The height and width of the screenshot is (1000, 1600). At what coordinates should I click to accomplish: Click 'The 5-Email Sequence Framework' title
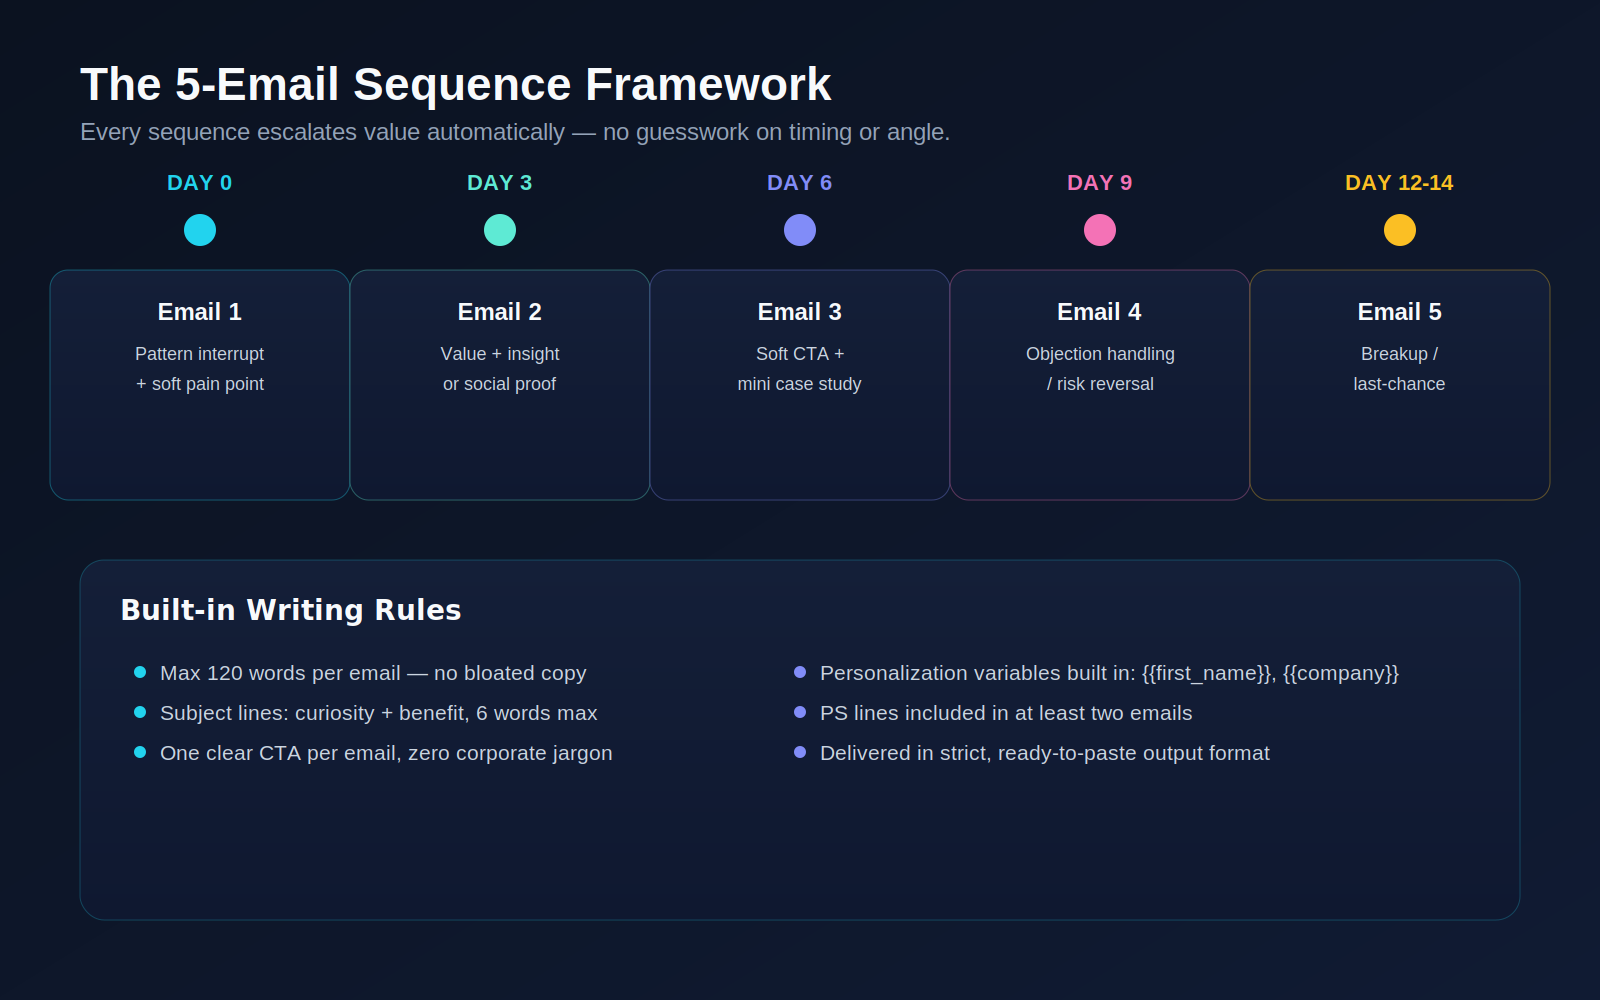click(456, 85)
